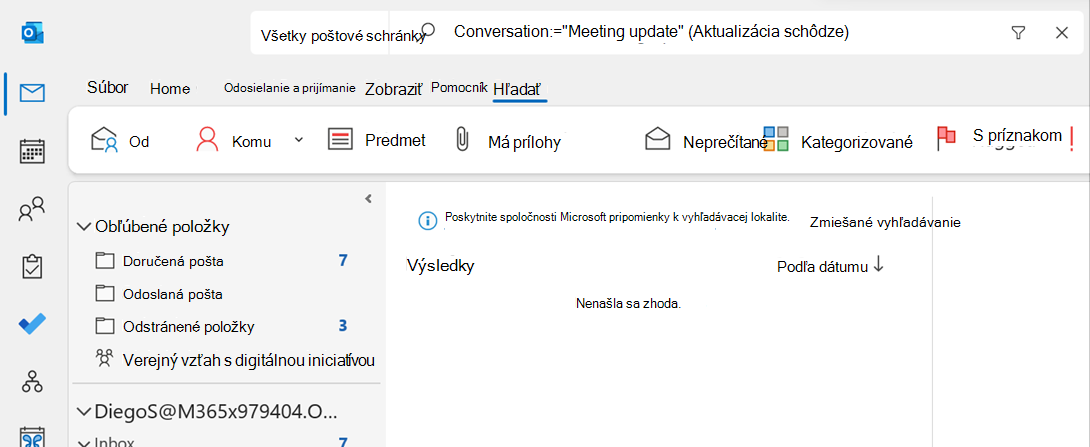Filter results by Neprečítané unread

point(704,141)
